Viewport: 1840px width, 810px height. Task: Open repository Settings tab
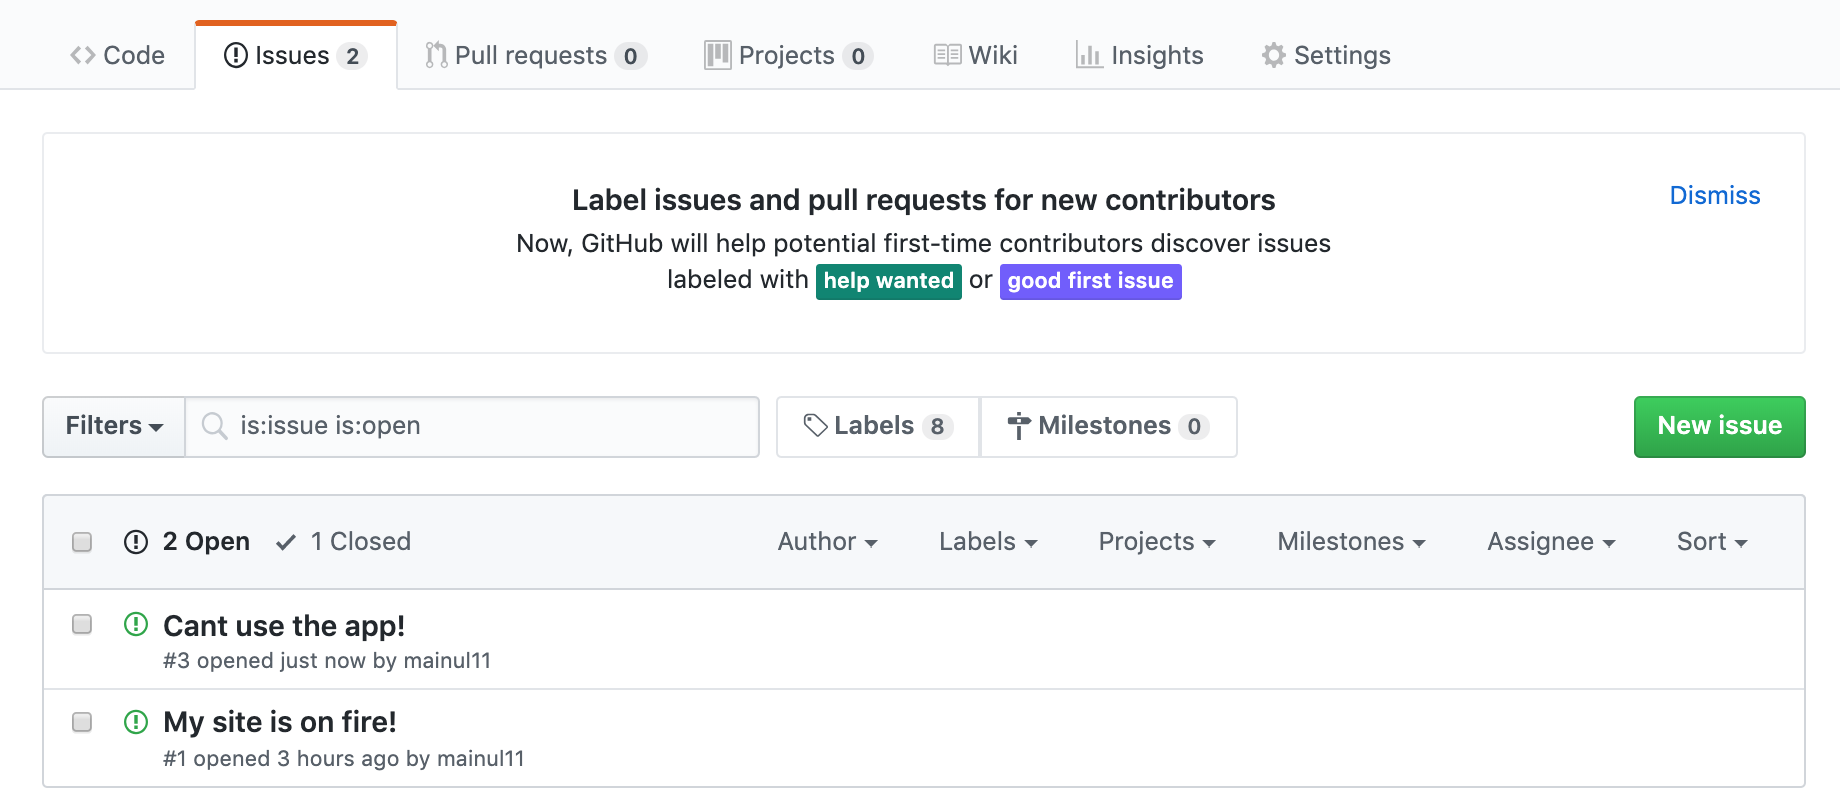click(x=1326, y=55)
